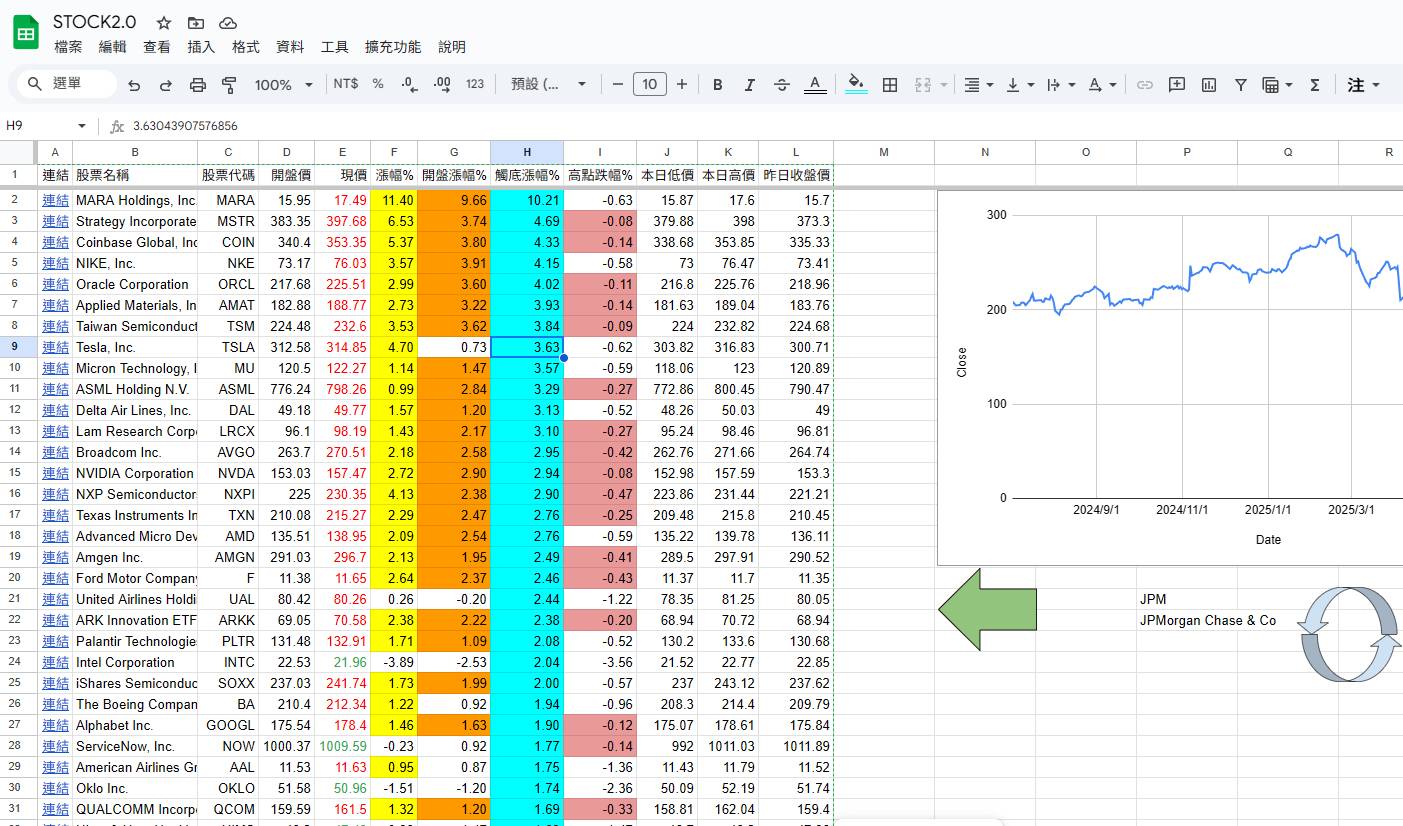The image size is (1403, 826).
Task: Open the font dropdown showing 預設
Action: tap(548, 84)
